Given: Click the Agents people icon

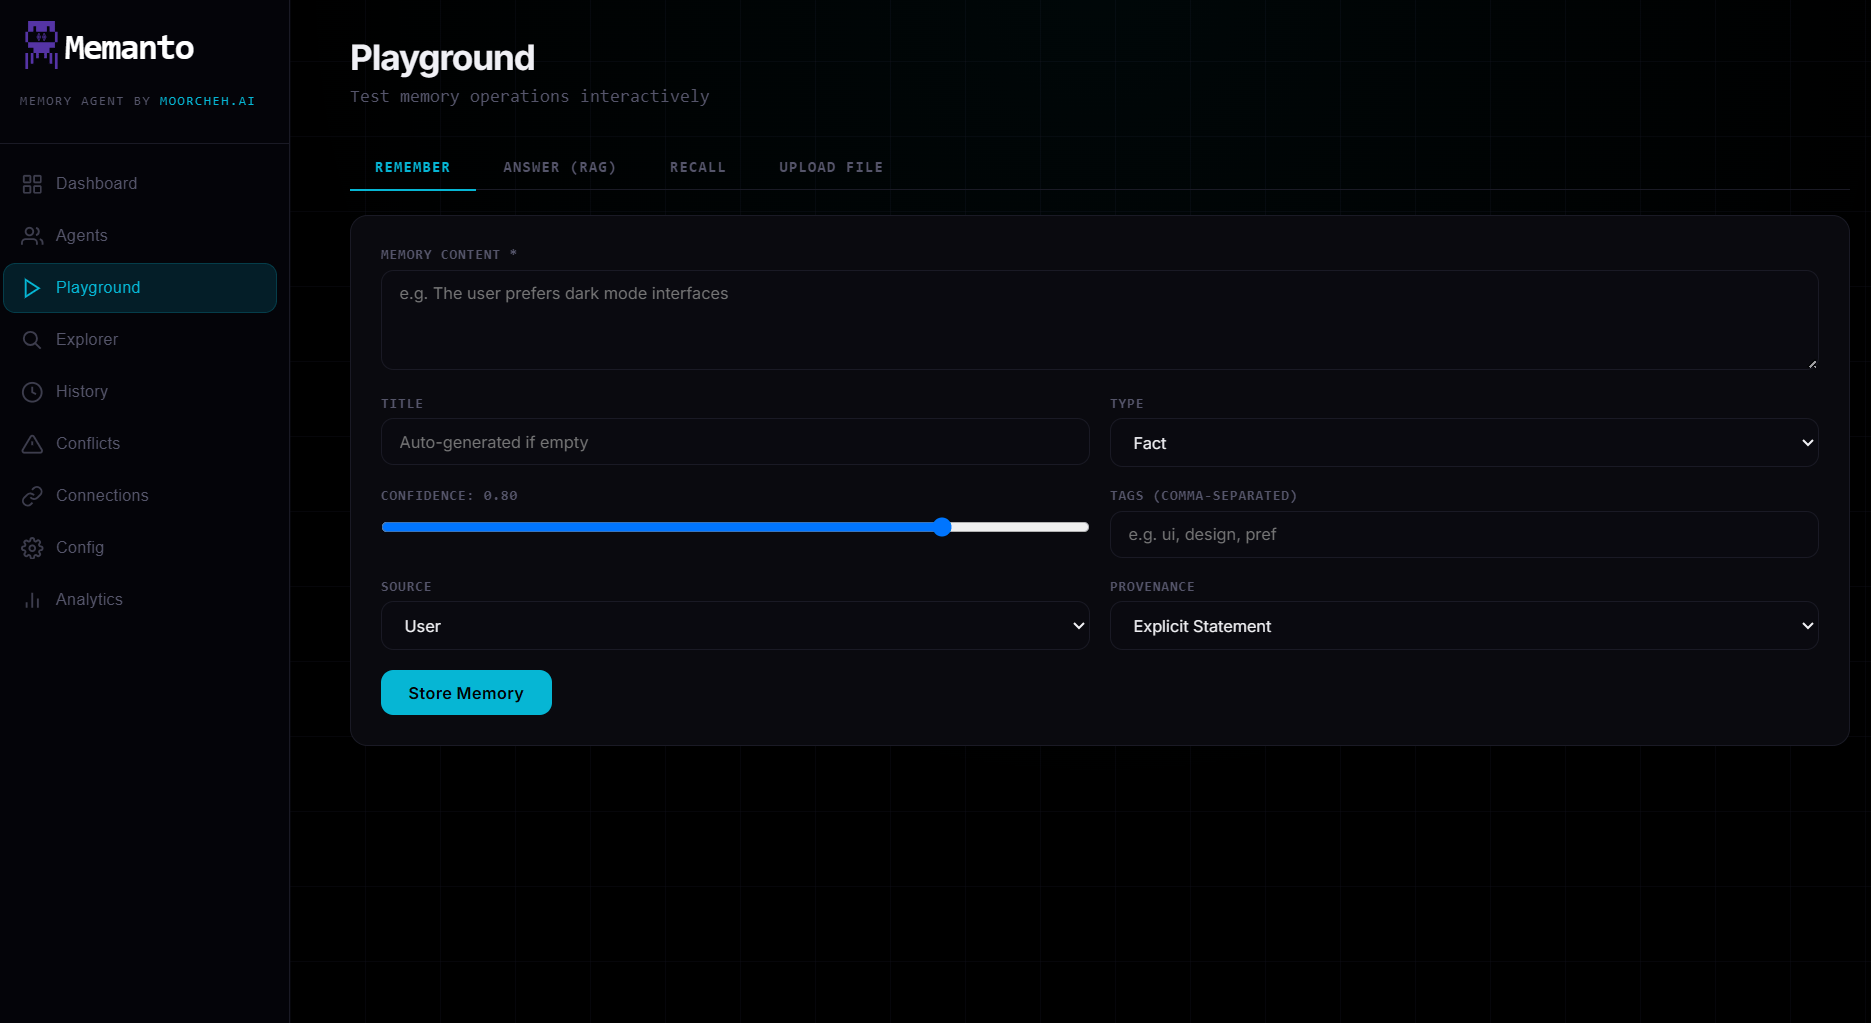Looking at the screenshot, I should click(x=32, y=236).
